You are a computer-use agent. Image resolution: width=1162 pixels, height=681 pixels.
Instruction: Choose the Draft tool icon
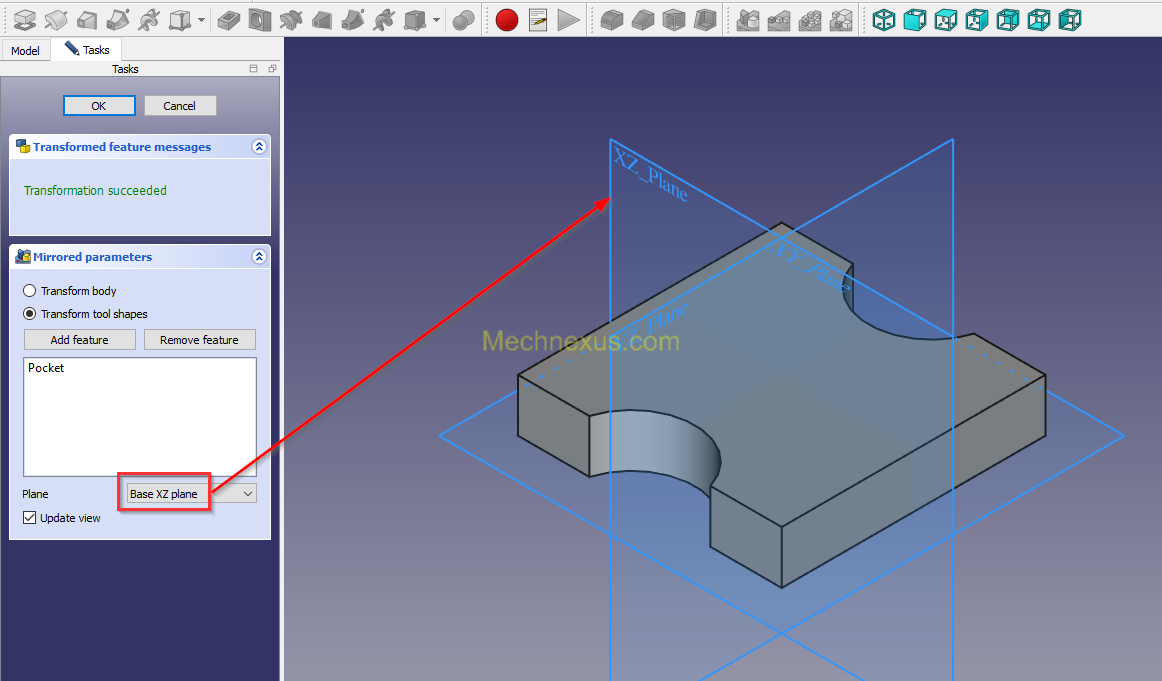click(674, 19)
